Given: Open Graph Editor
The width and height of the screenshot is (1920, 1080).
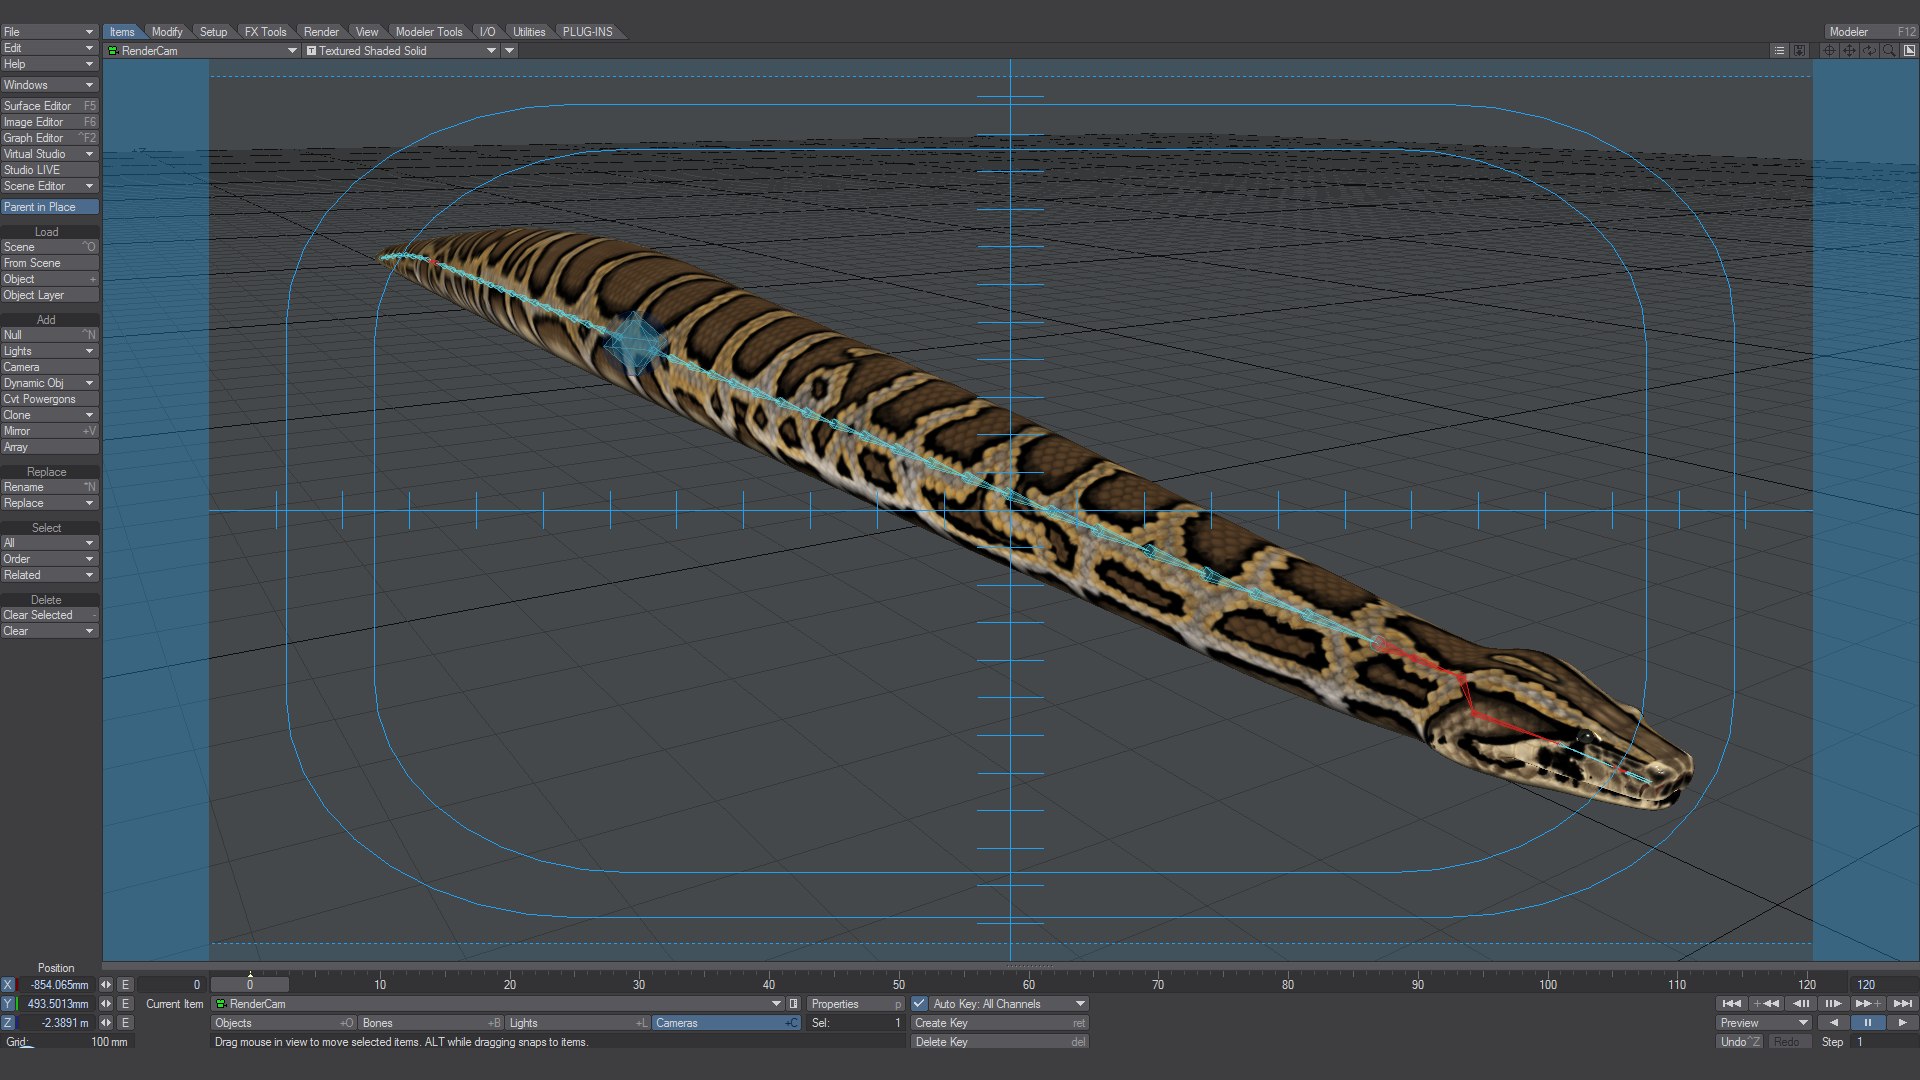Looking at the screenshot, I should (x=49, y=138).
